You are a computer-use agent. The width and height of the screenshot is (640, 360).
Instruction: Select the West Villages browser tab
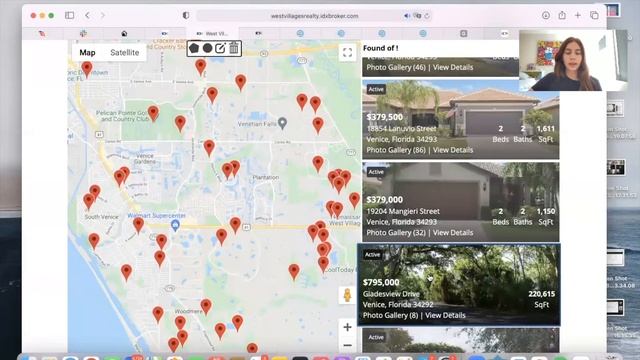212,33
